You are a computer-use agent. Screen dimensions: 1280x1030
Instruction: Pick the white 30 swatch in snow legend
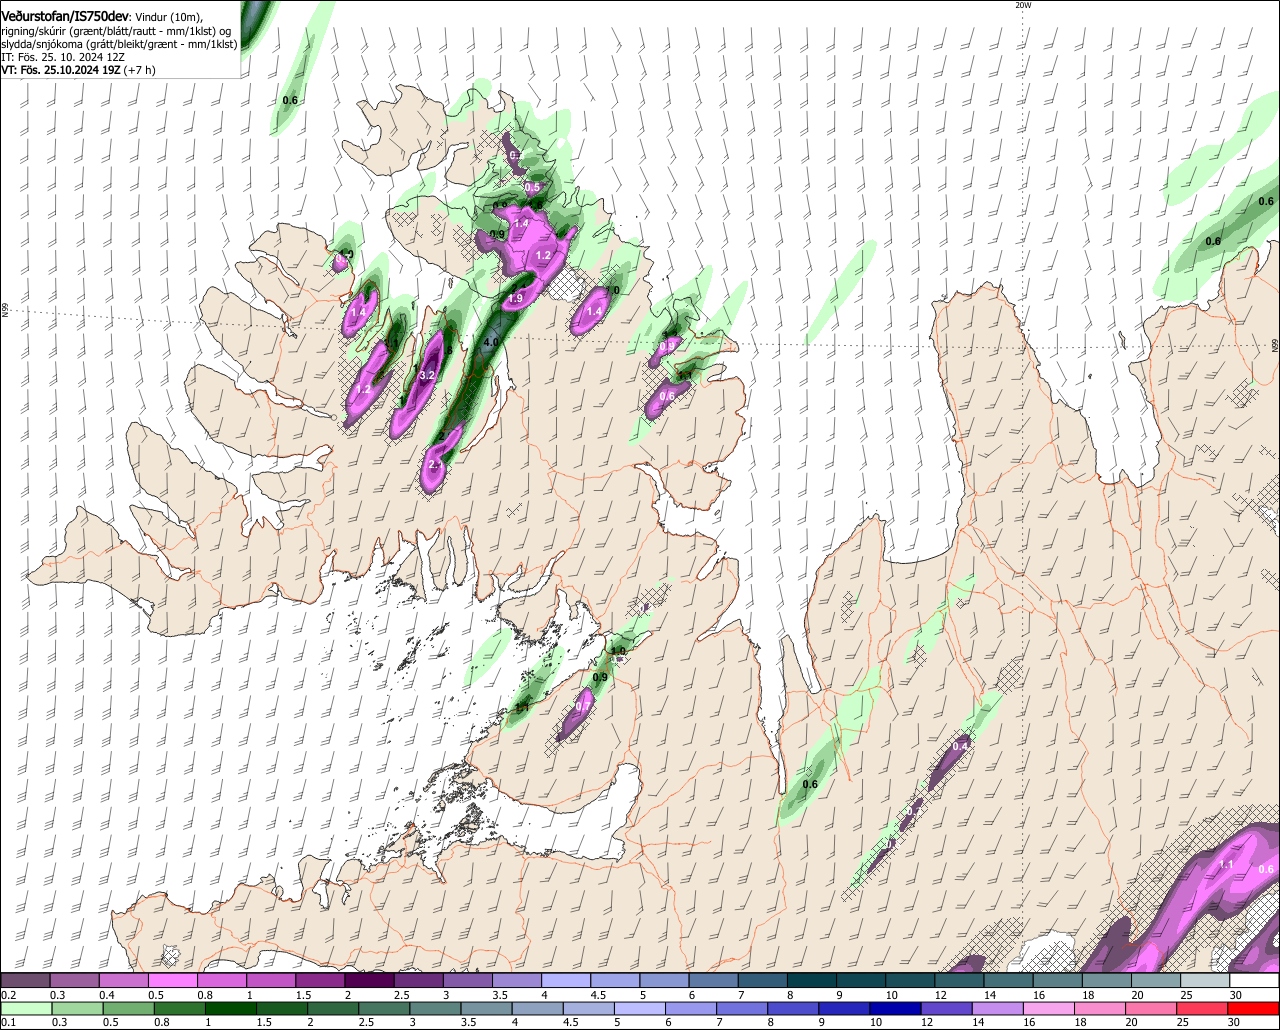[1254, 980]
